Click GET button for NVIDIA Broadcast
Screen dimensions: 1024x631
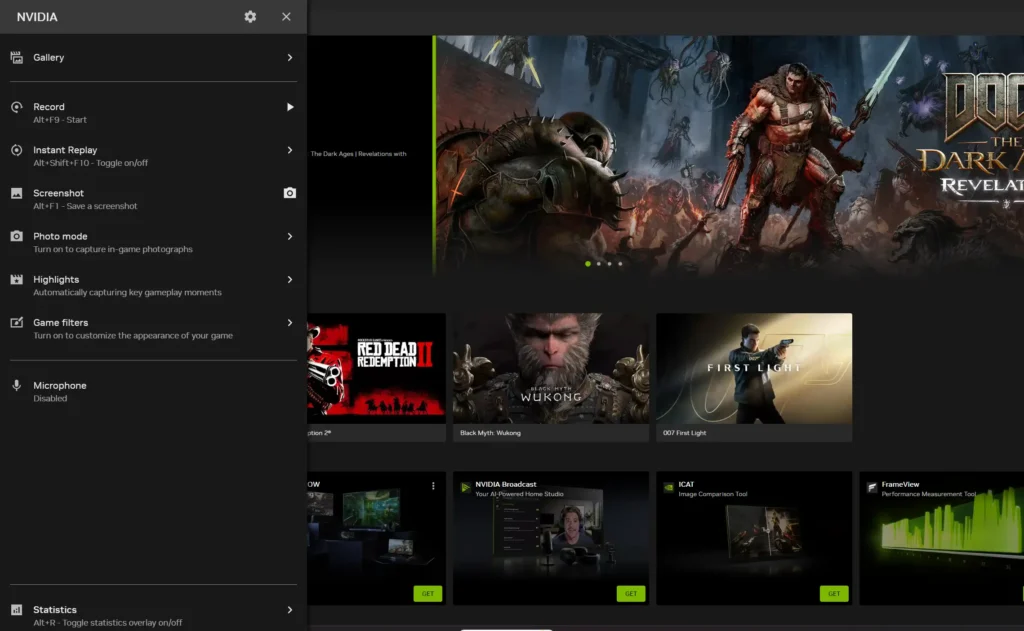click(x=631, y=594)
